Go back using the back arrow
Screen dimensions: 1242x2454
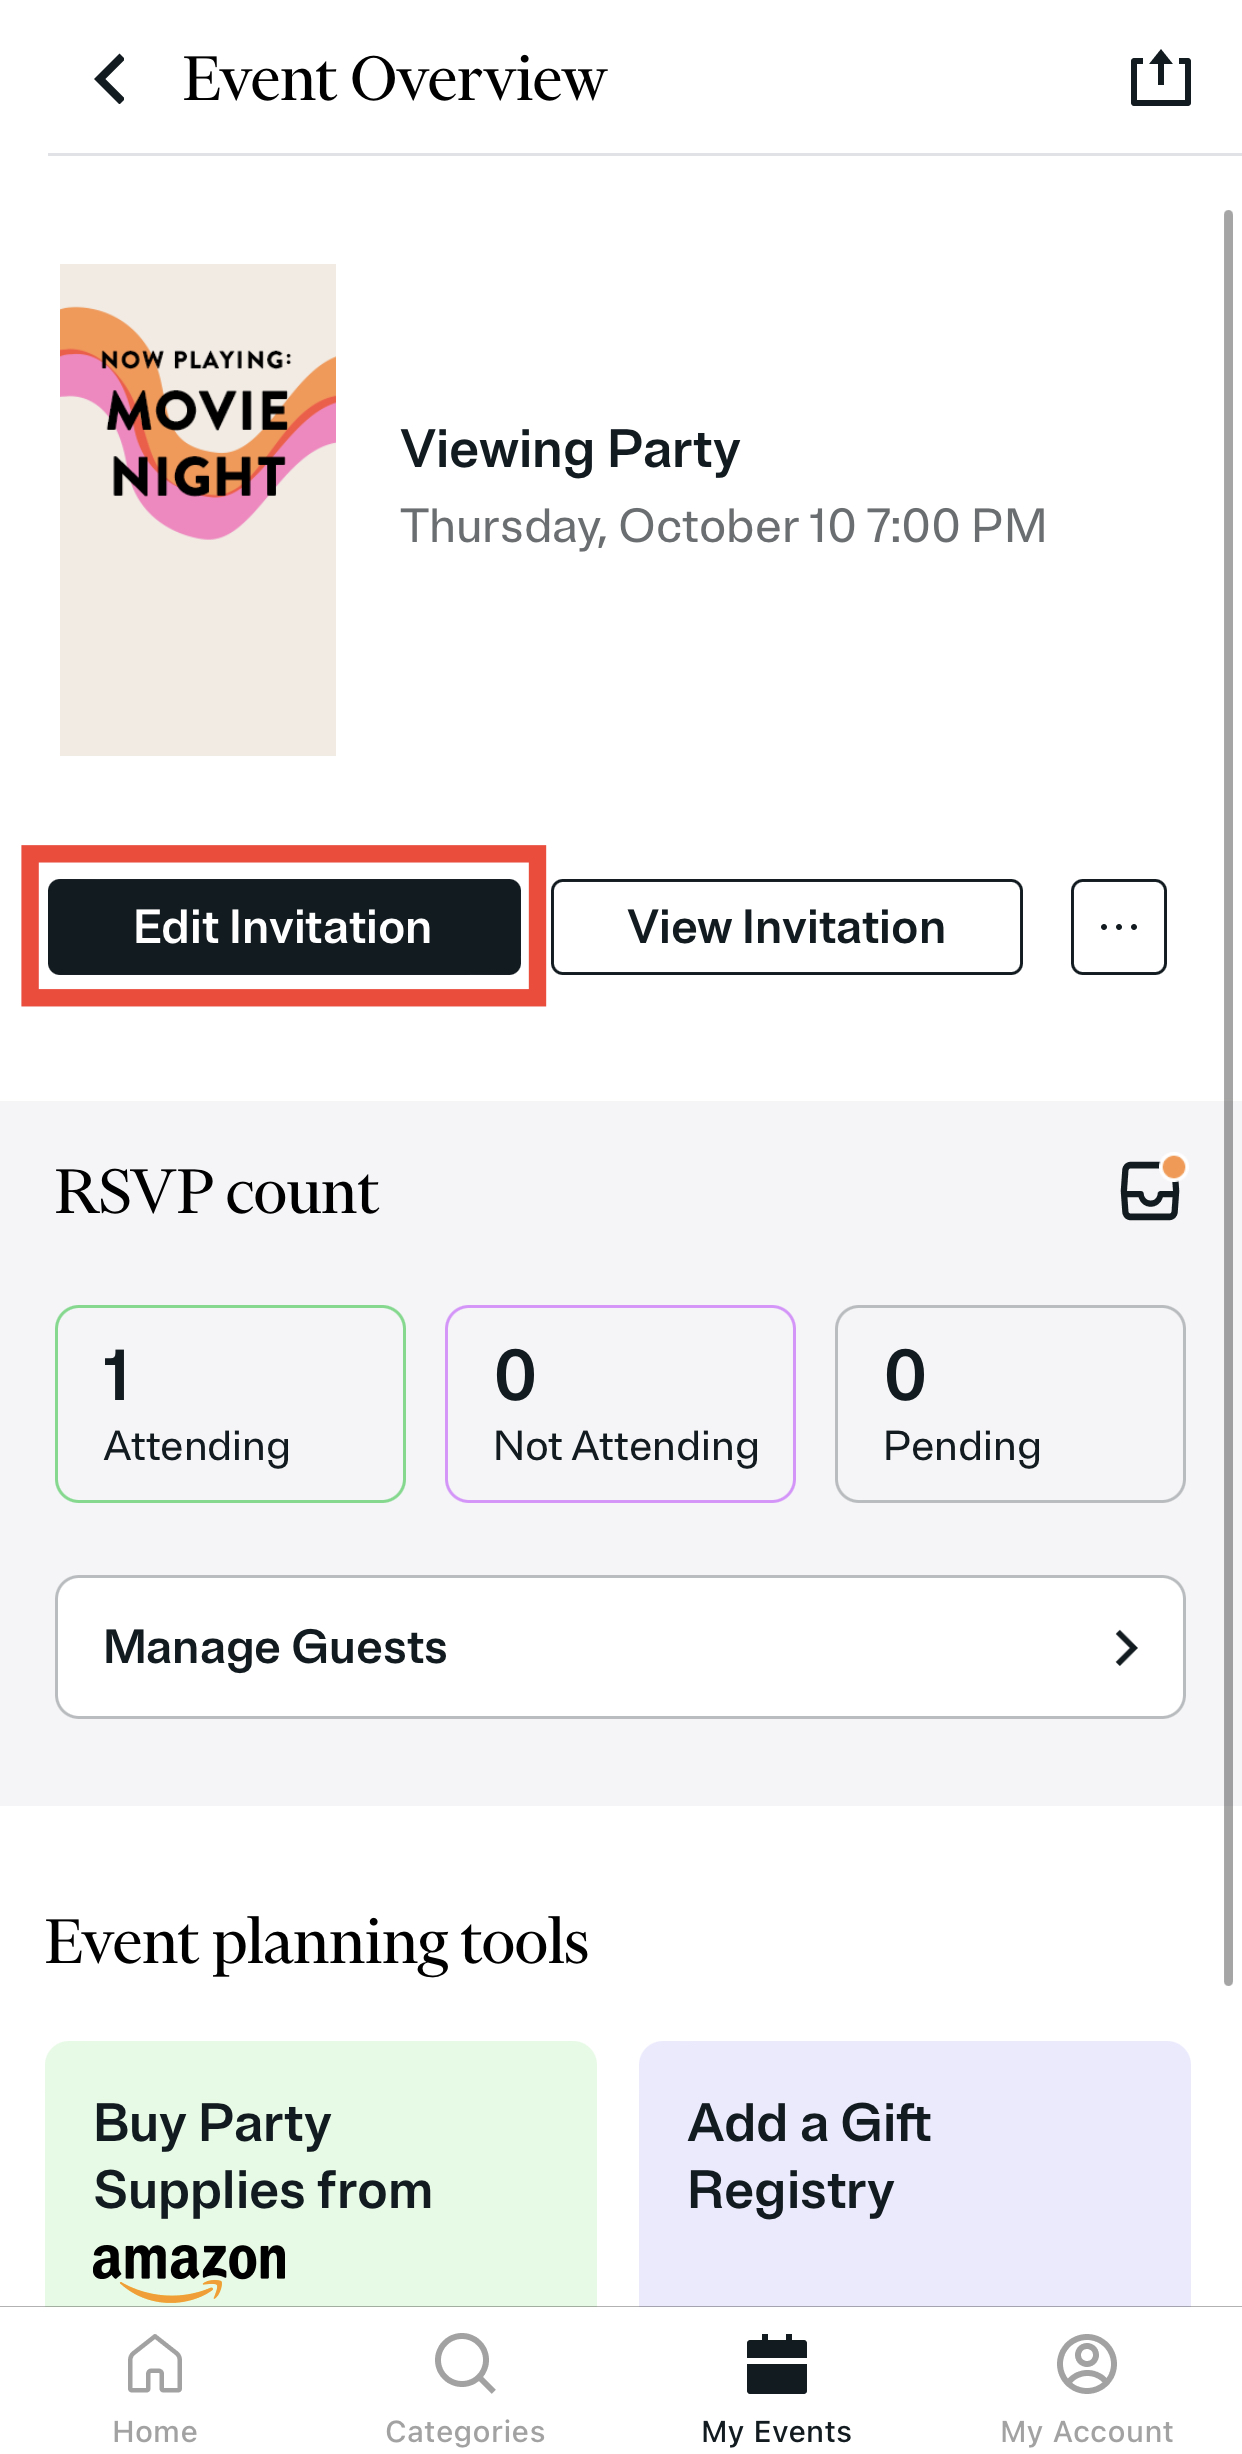click(110, 78)
